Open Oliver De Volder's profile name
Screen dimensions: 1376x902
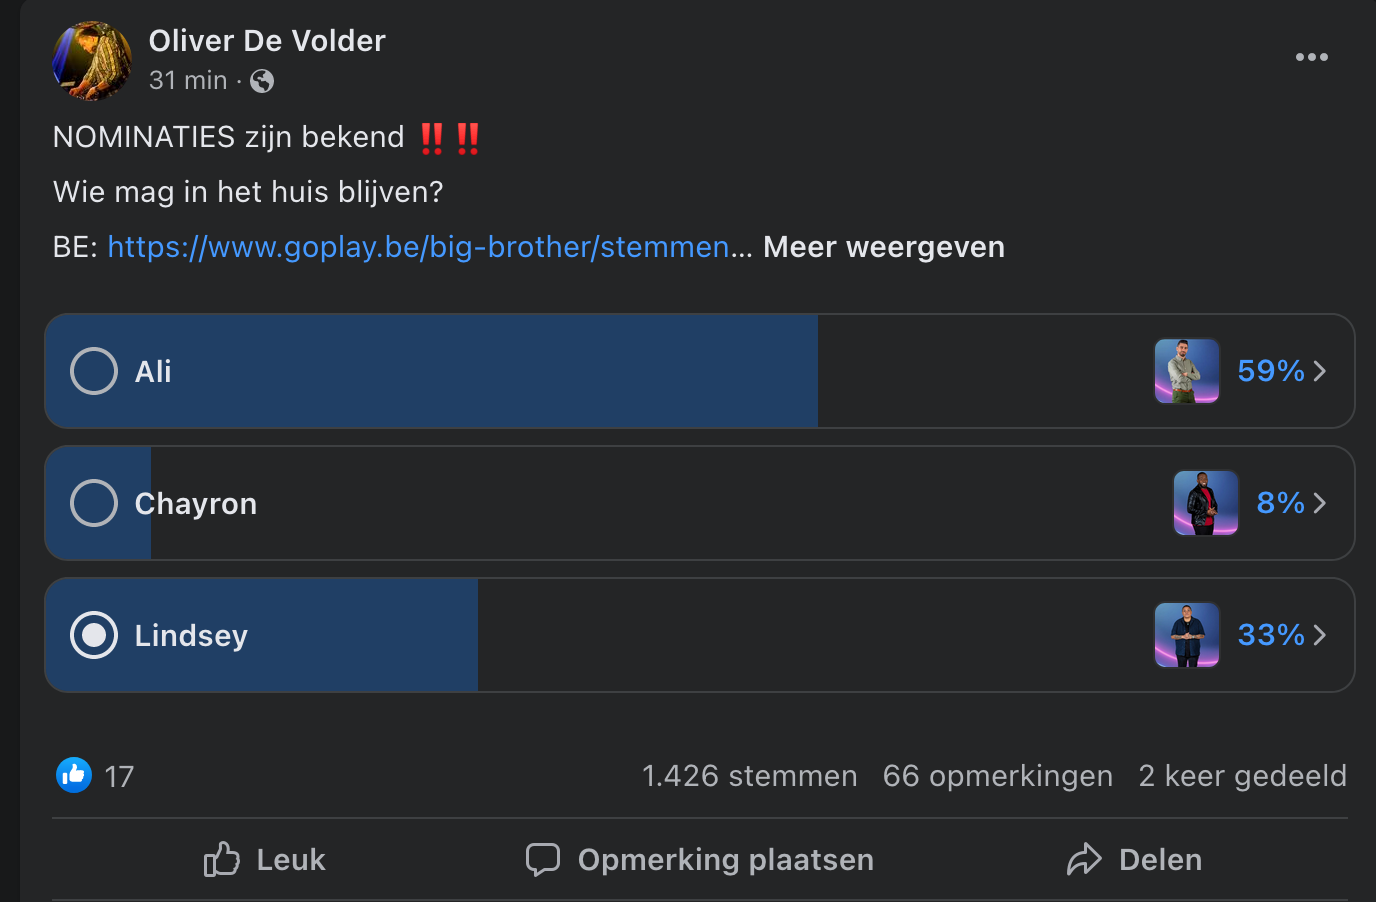(267, 41)
